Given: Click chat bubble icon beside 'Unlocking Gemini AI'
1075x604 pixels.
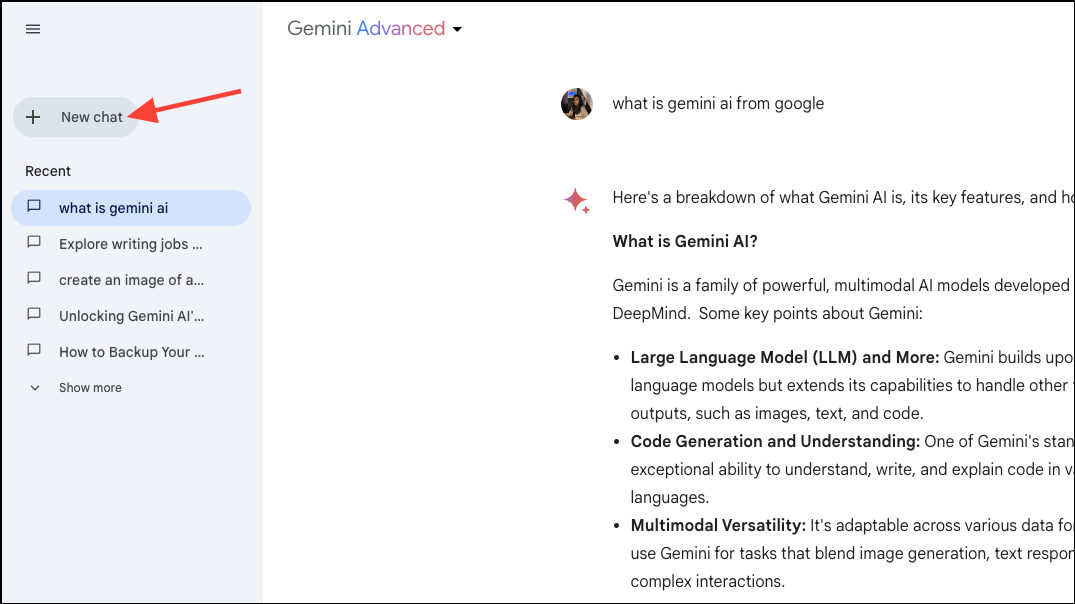Looking at the screenshot, I should click(x=34, y=314).
